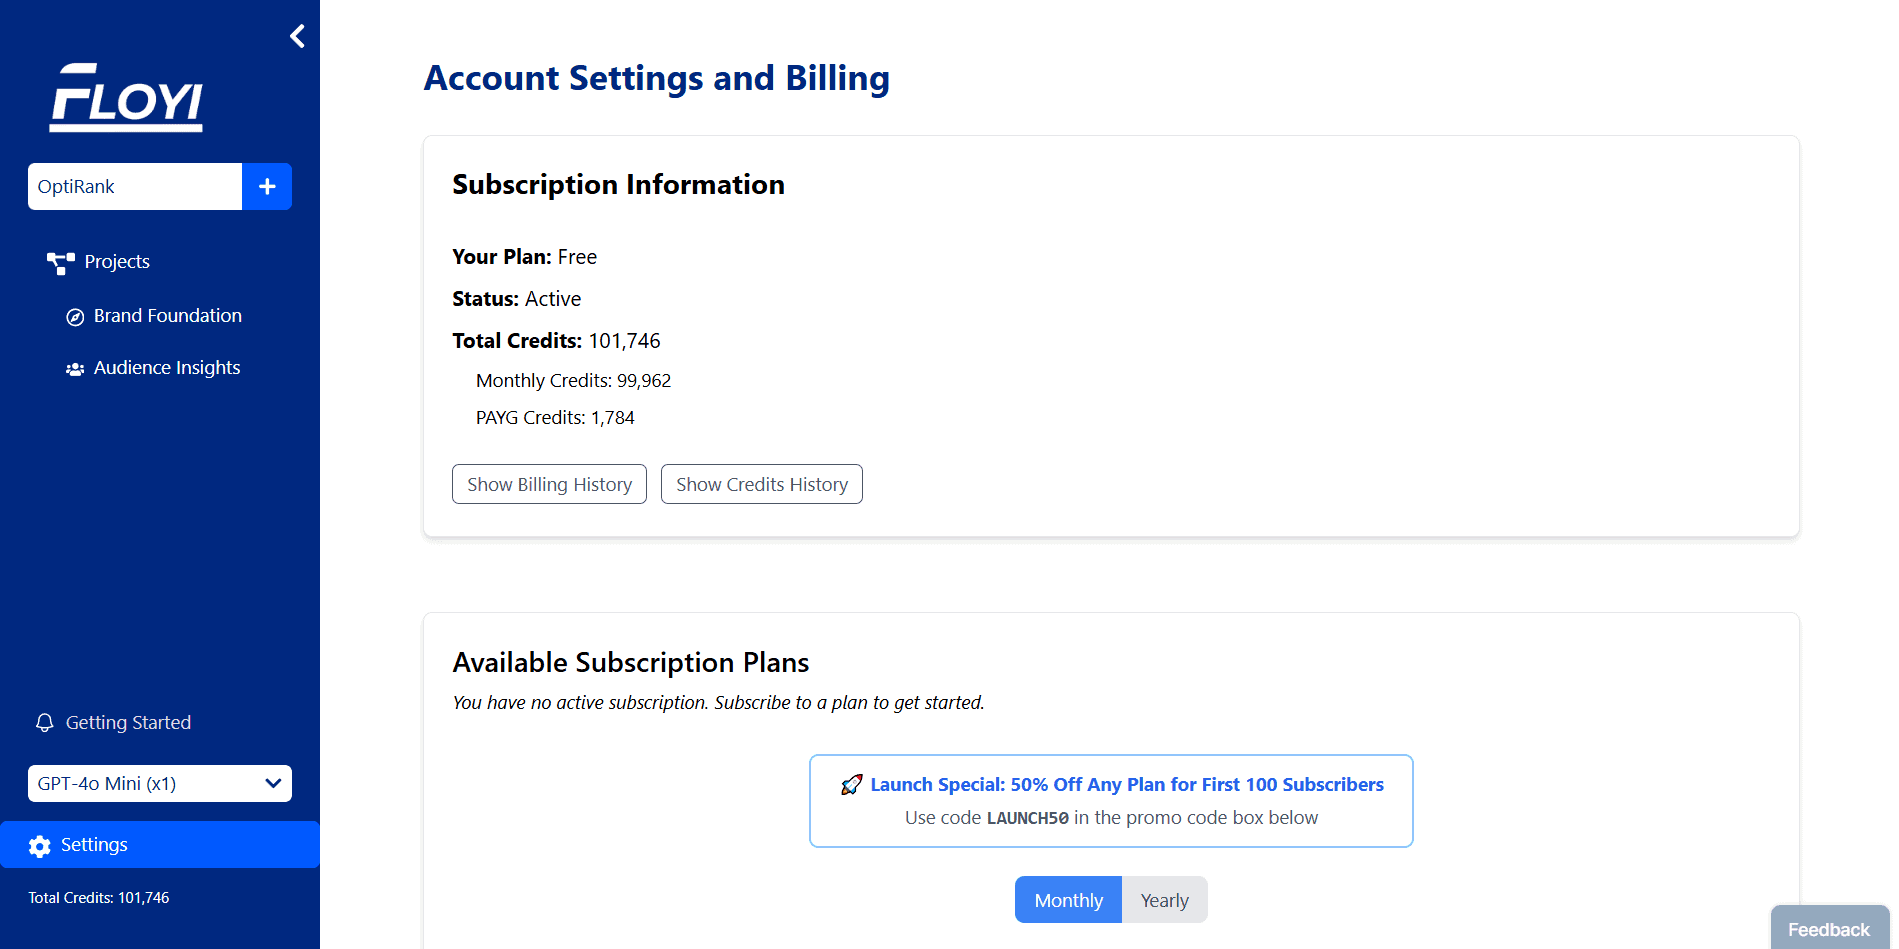
Task: Click the Brand Foundation compass icon
Action: (75, 317)
